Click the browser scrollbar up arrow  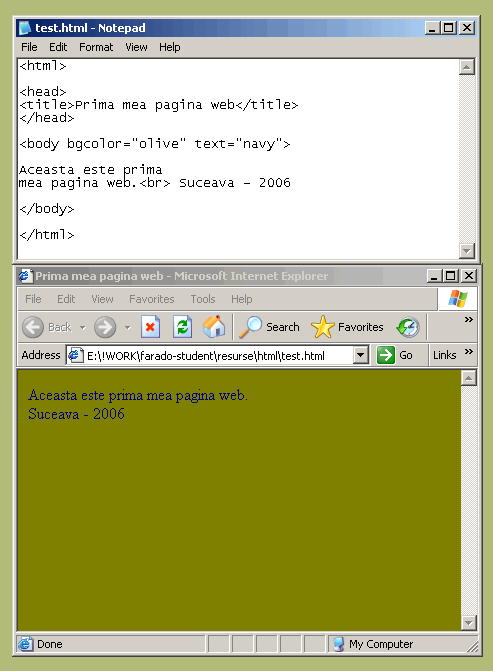469,378
